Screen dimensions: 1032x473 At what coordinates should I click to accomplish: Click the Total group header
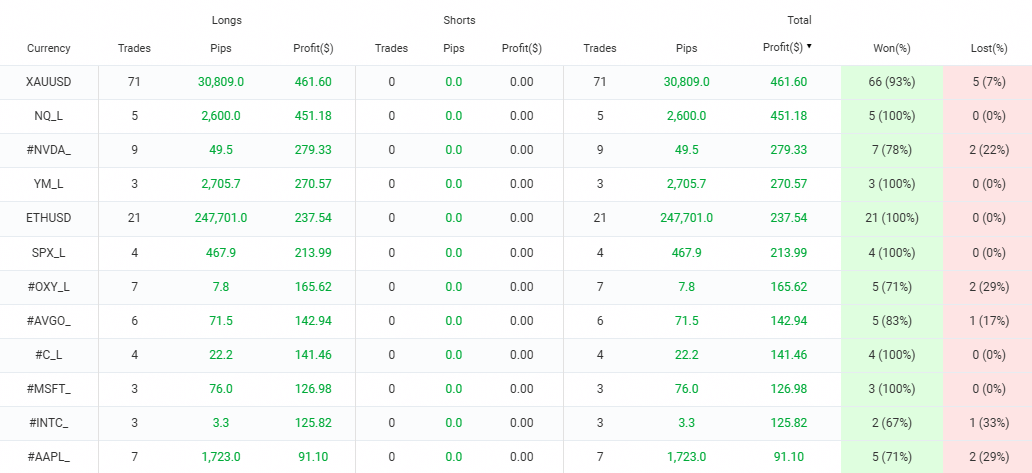click(x=799, y=20)
